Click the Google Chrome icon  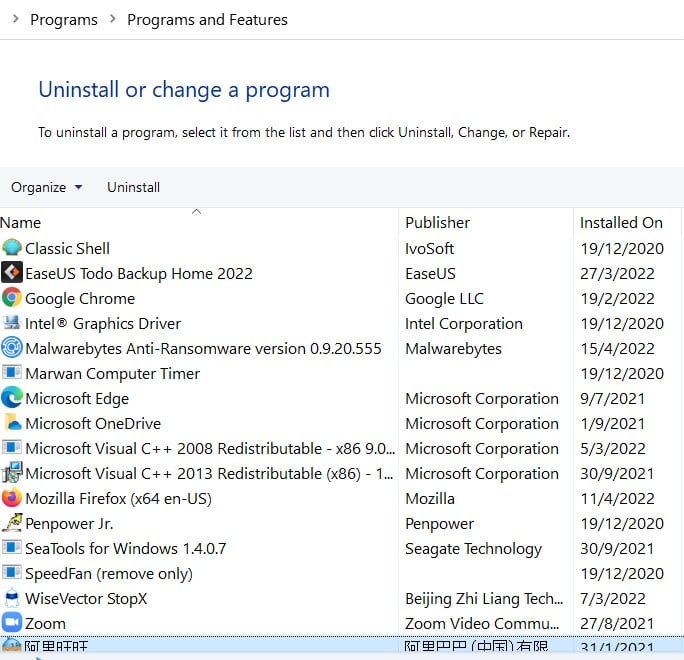(x=12, y=298)
